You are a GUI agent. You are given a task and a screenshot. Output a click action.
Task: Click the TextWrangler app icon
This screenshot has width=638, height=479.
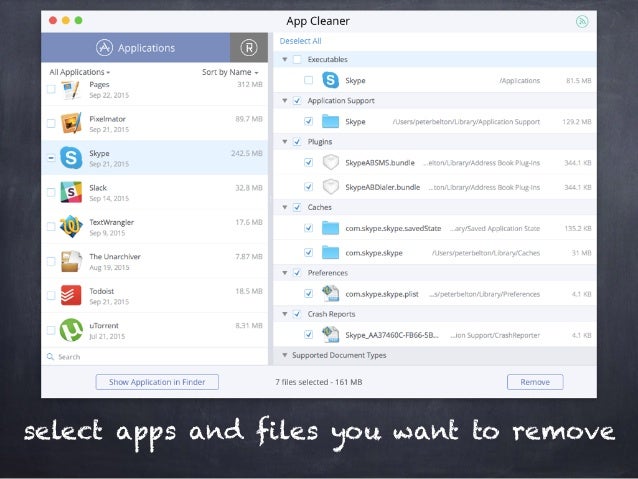click(x=71, y=226)
